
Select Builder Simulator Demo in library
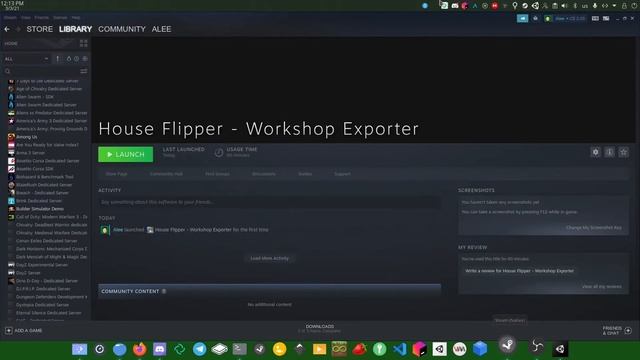(40, 209)
